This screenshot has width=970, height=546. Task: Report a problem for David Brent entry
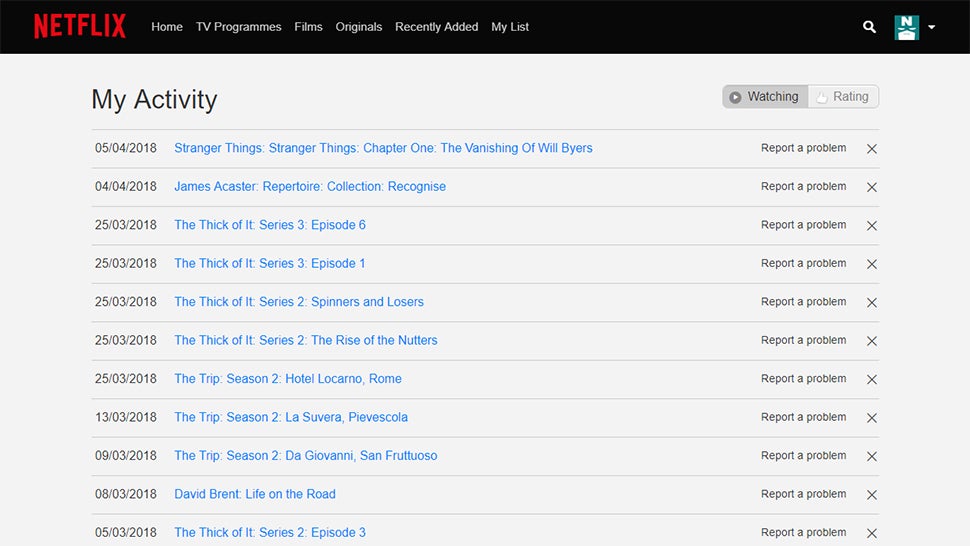click(804, 493)
